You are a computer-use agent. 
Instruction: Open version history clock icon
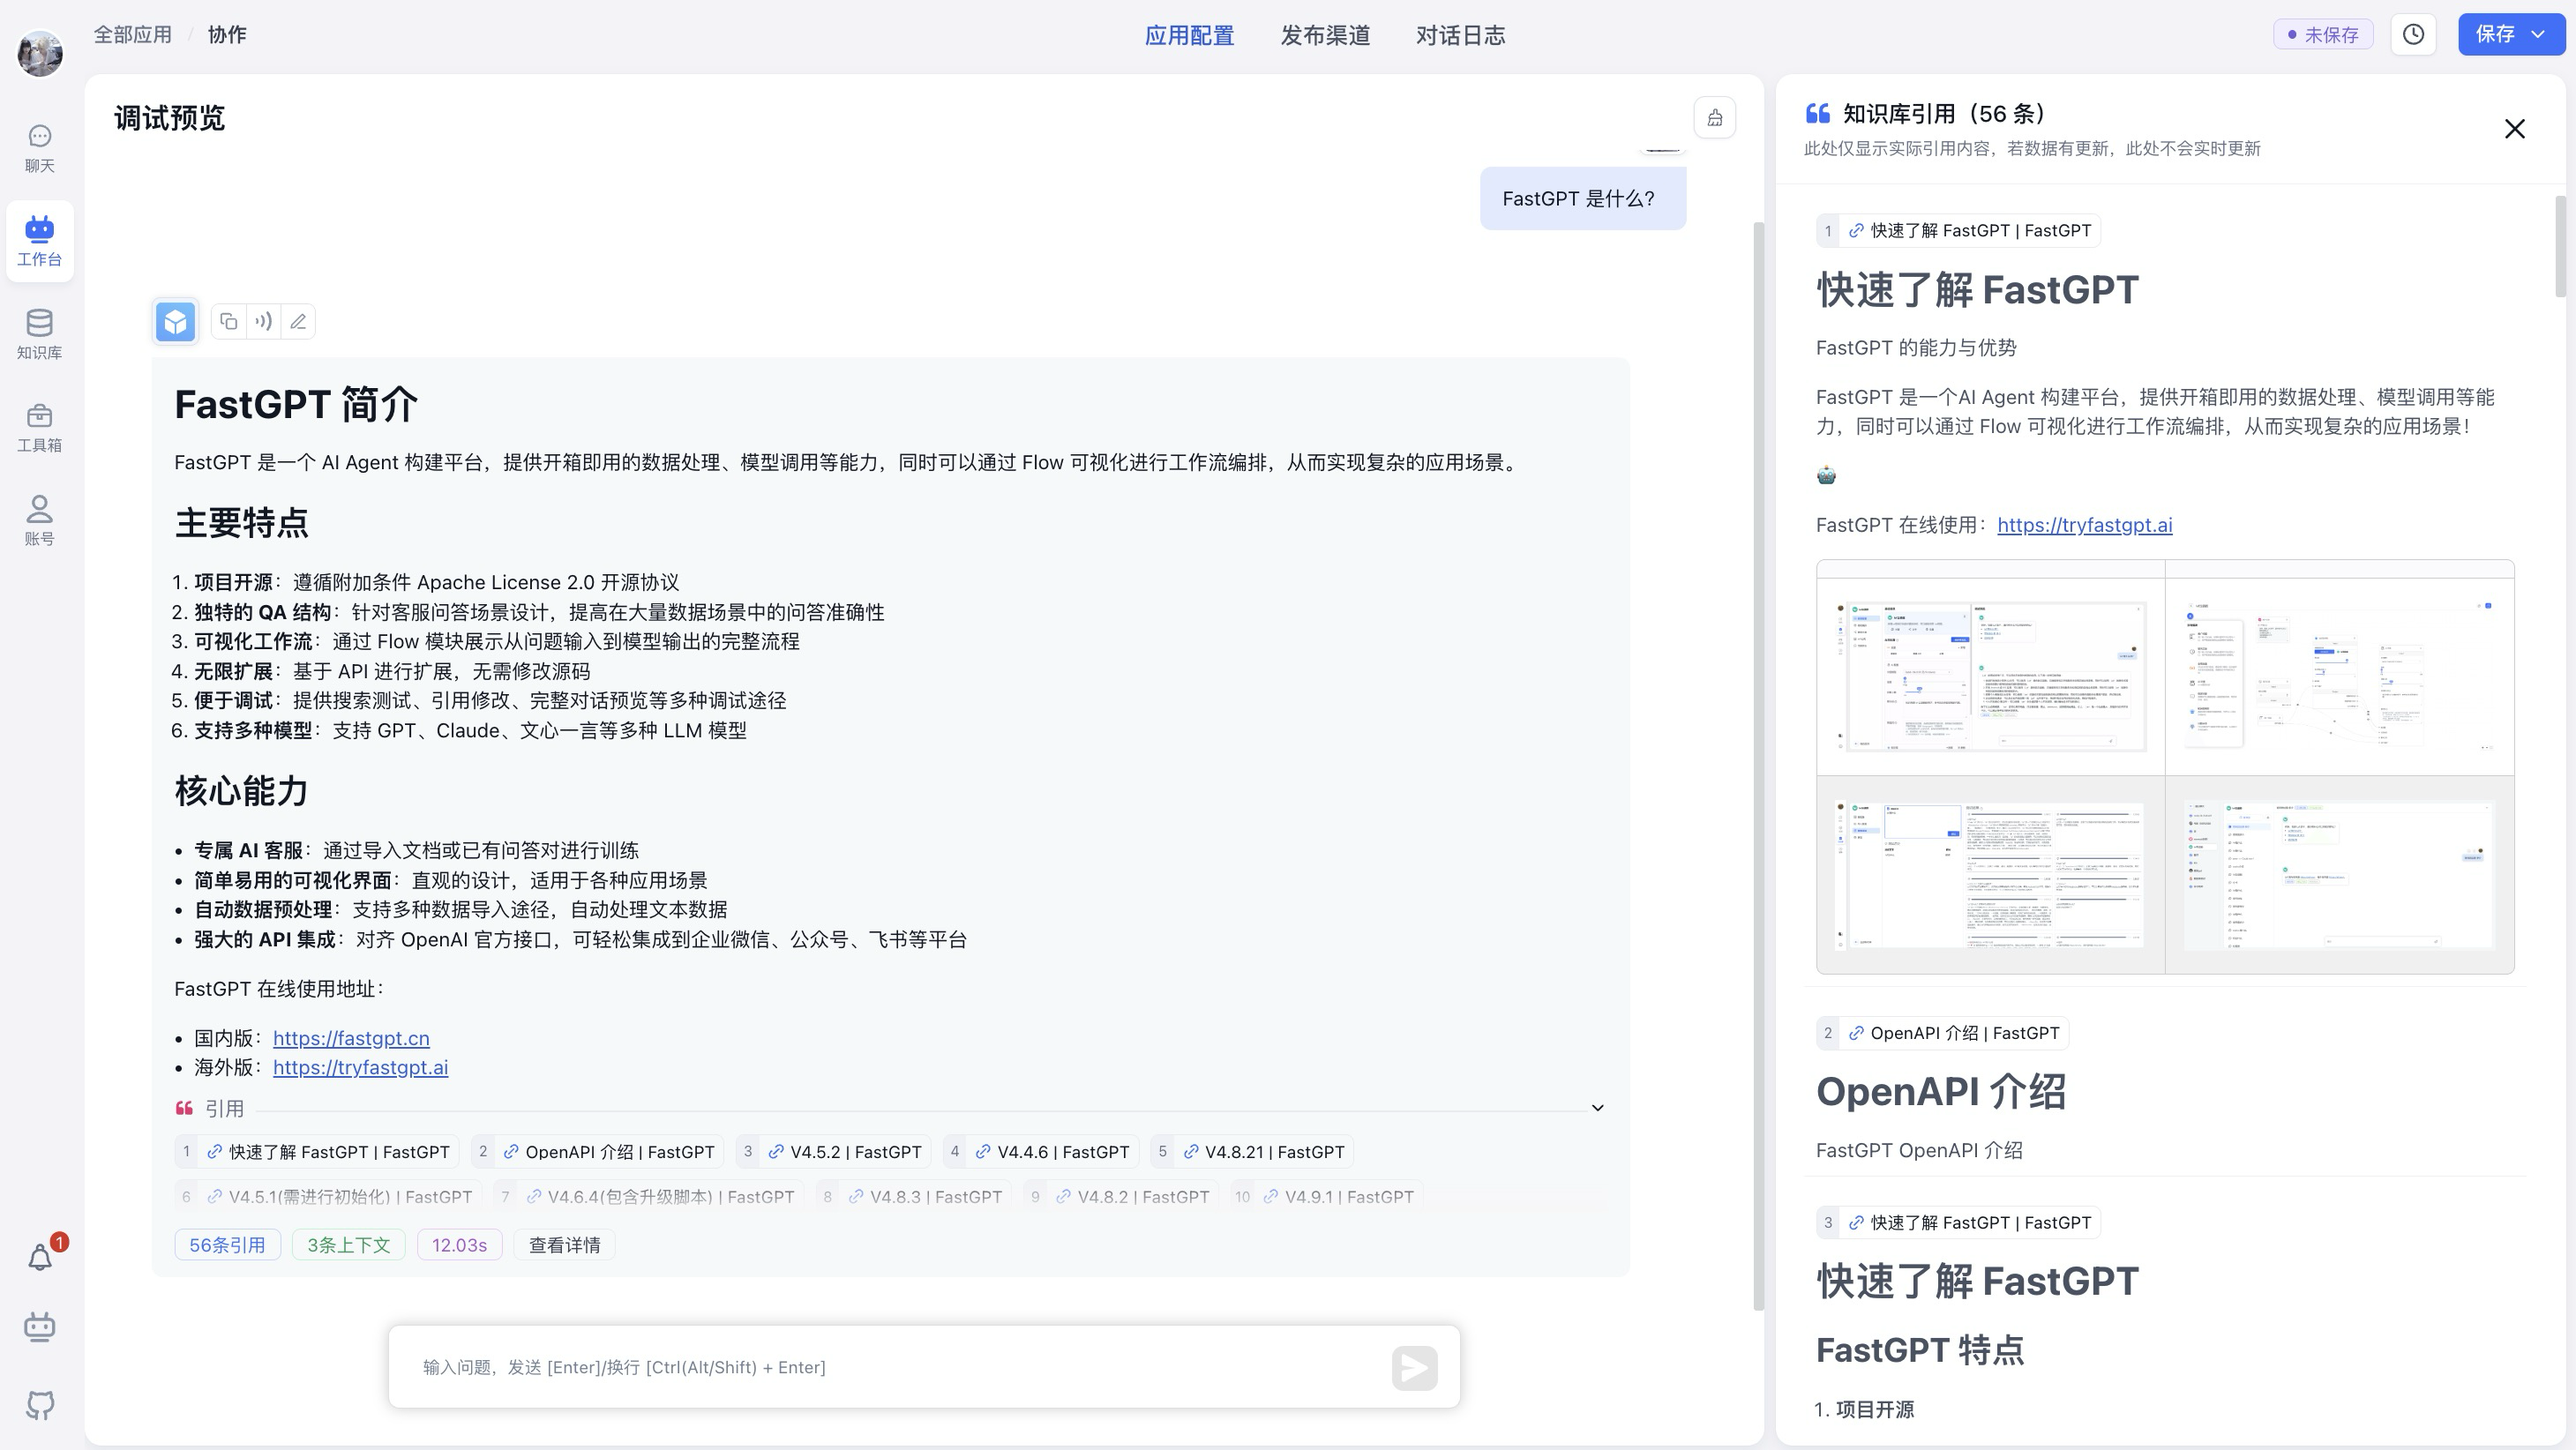coord(2413,35)
